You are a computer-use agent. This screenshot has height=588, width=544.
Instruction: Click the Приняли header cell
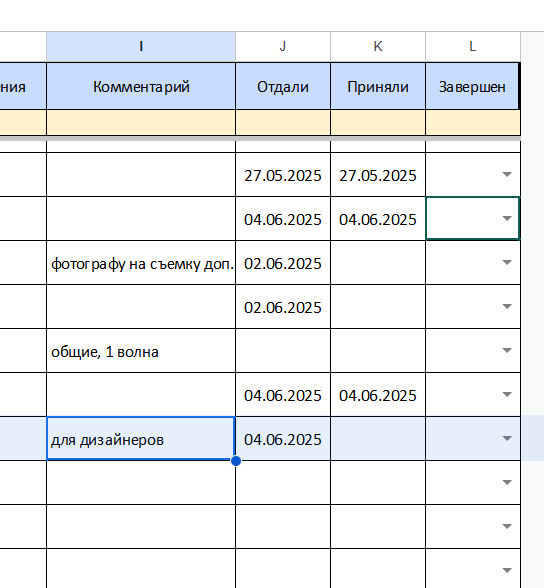pyautogui.click(x=378, y=87)
